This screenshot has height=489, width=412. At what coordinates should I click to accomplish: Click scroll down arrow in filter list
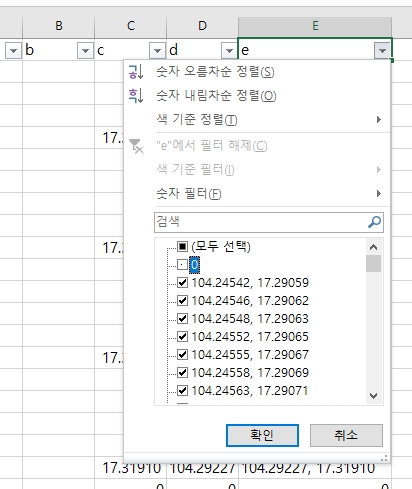(373, 396)
